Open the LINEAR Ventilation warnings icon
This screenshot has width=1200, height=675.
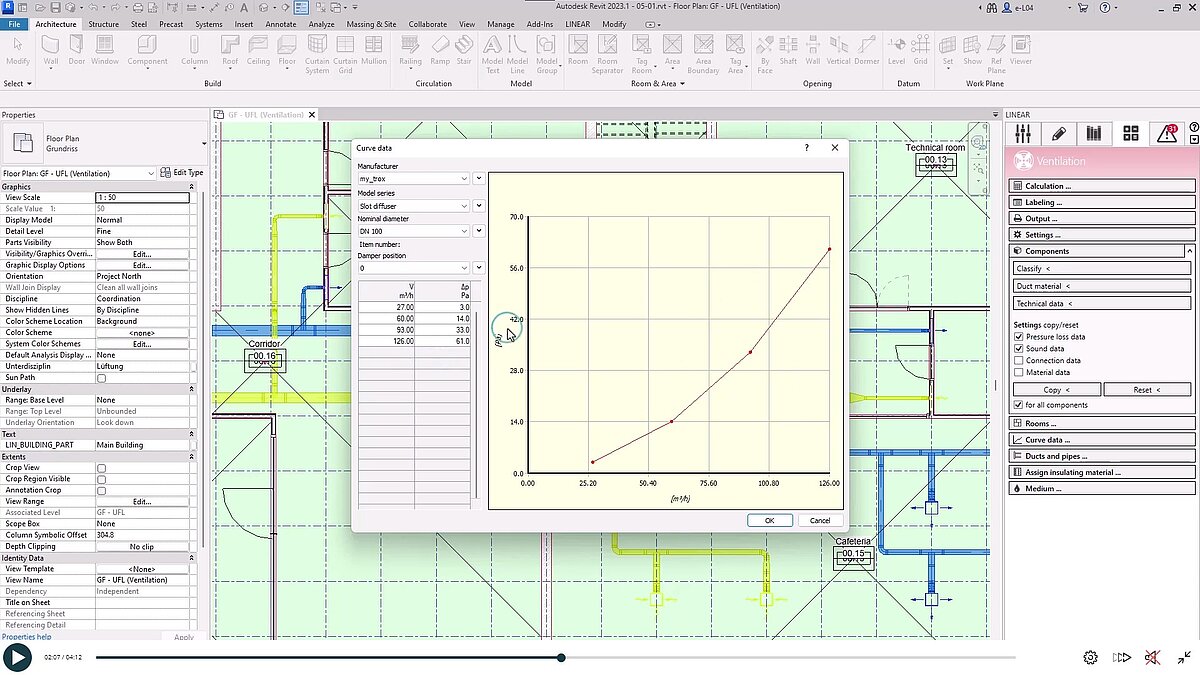[x=1168, y=133]
